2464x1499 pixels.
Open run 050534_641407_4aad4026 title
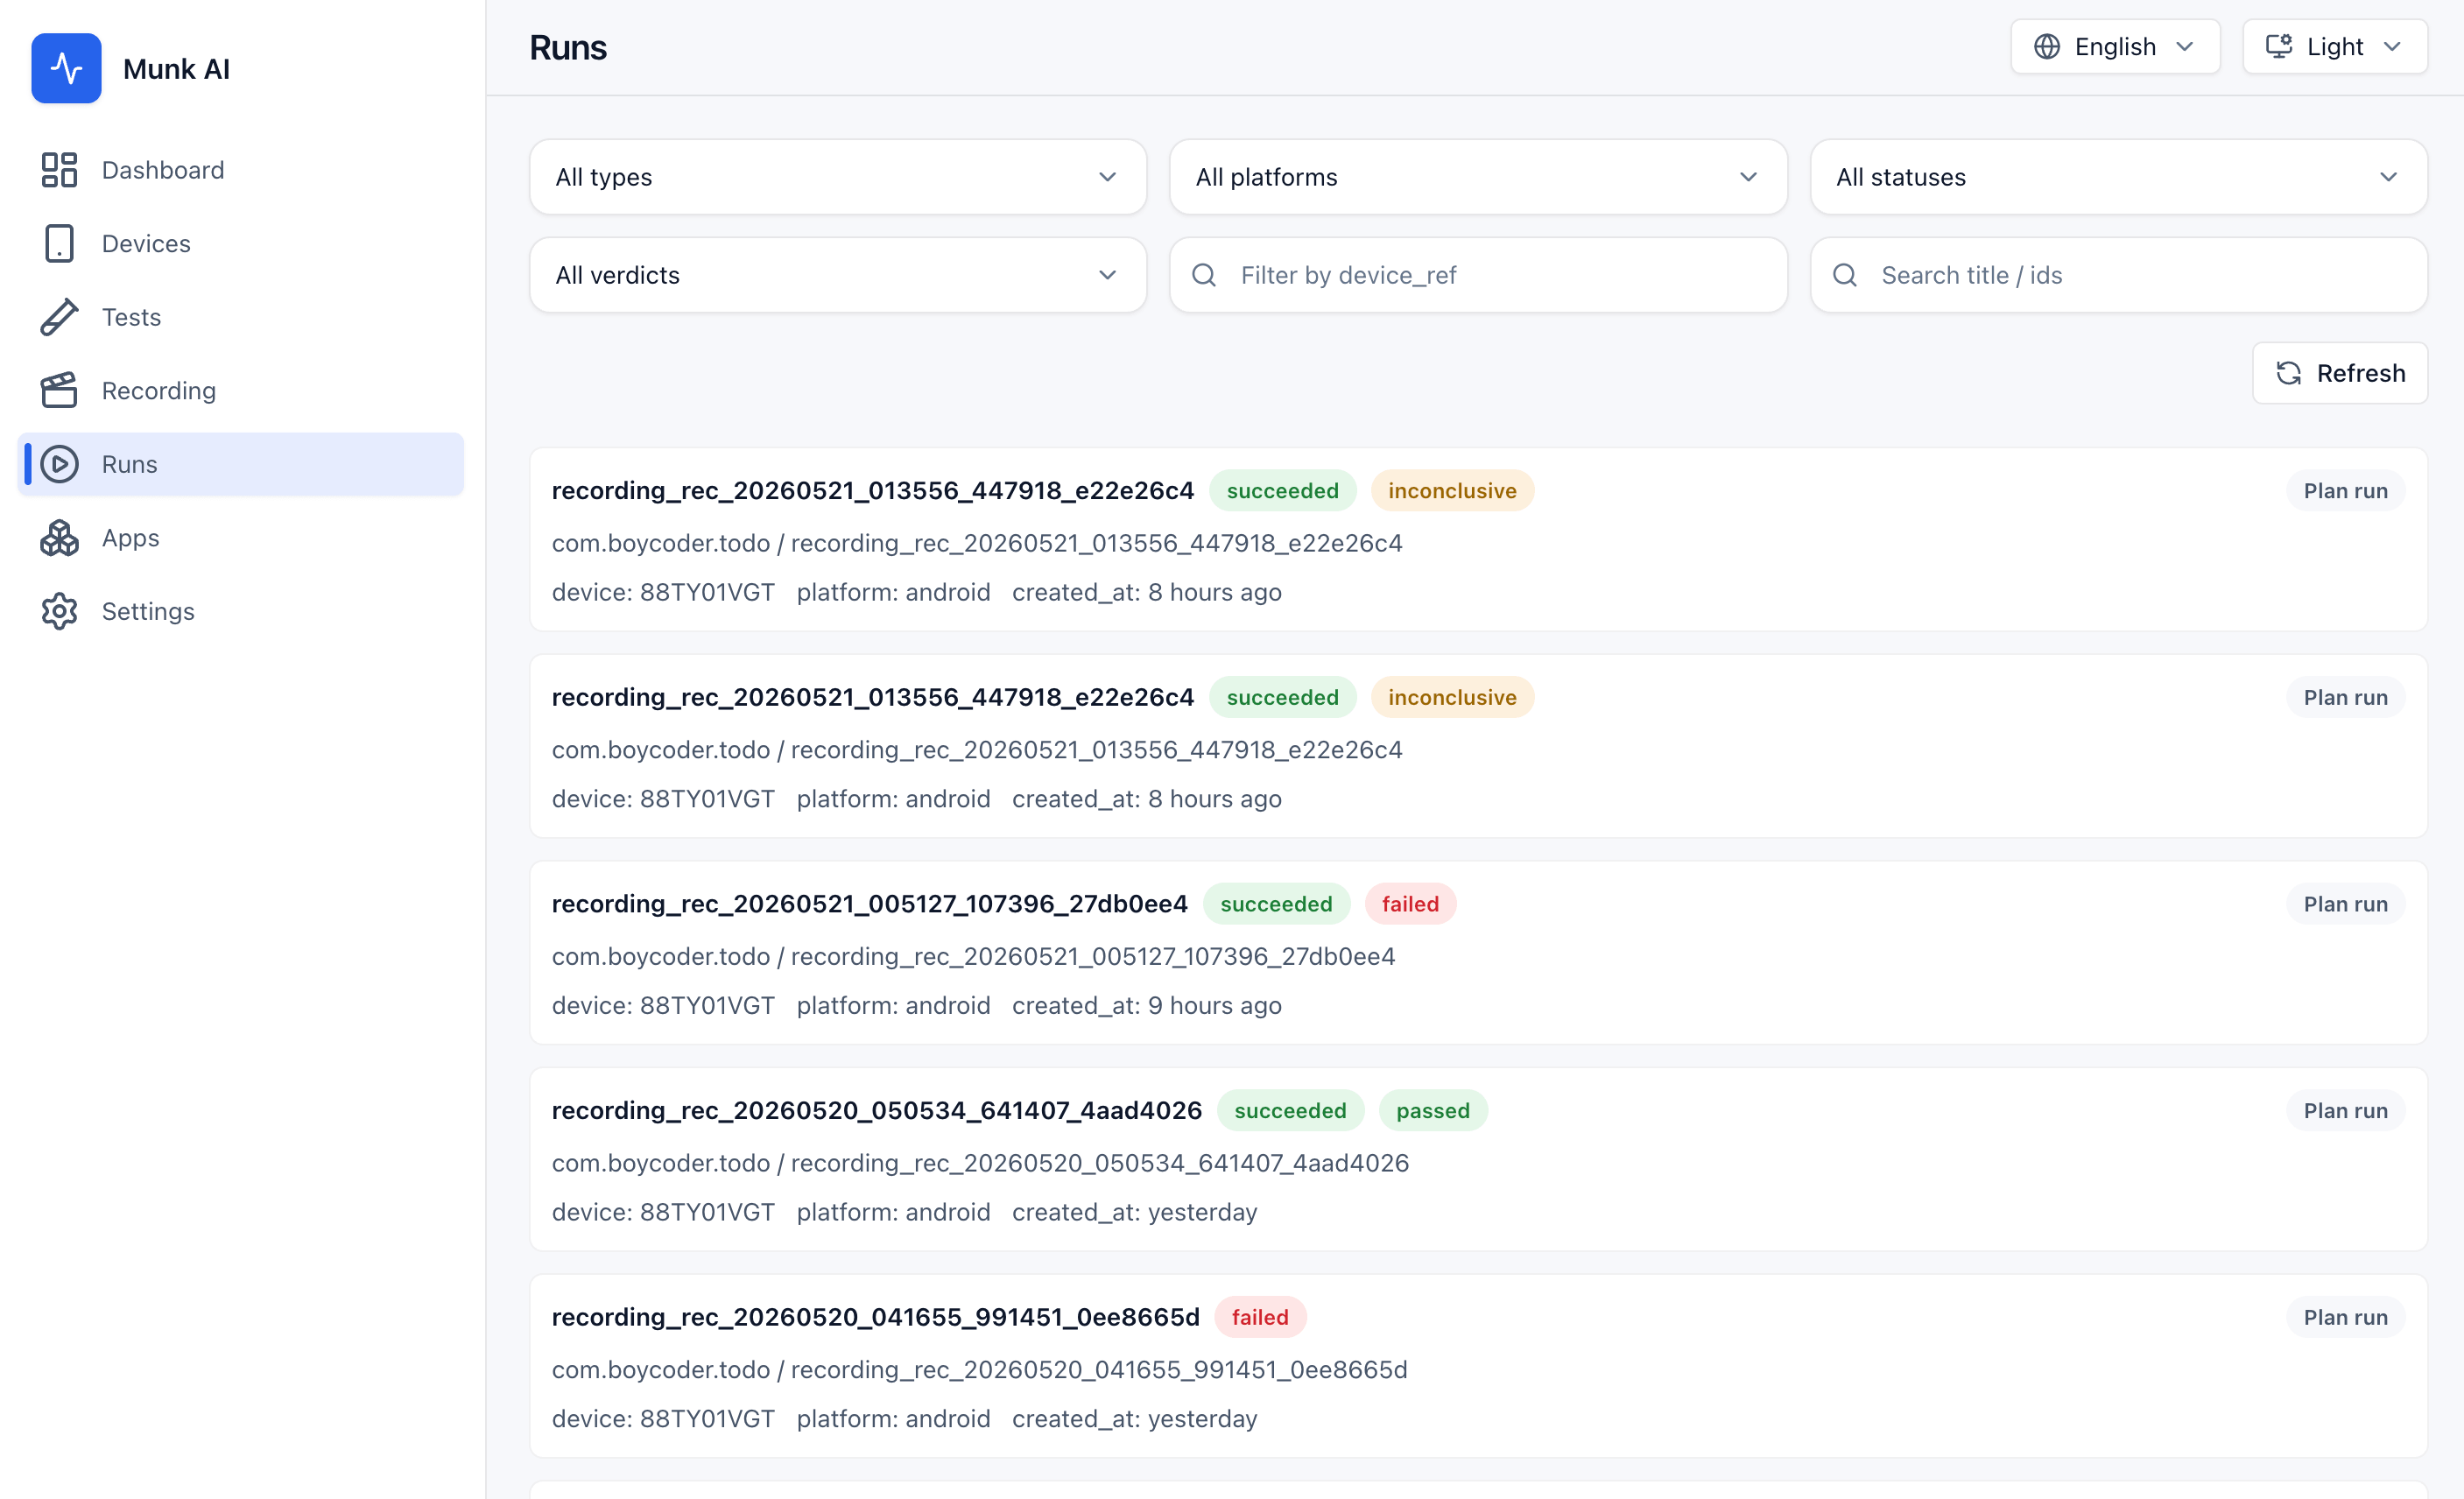coord(876,1110)
